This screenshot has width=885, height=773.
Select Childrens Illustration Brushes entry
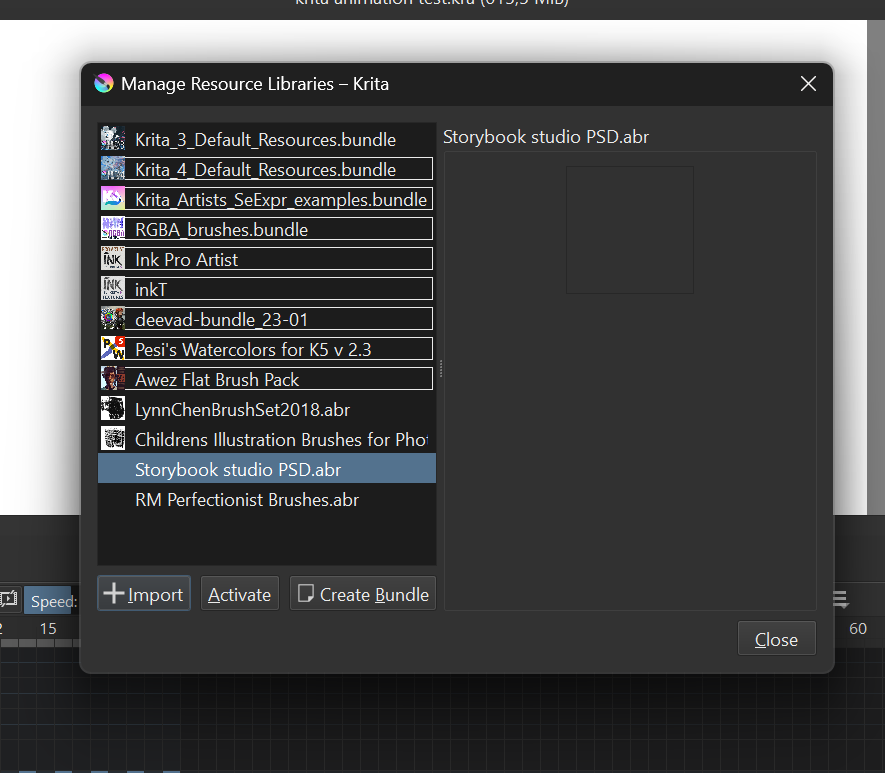(x=266, y=439)
